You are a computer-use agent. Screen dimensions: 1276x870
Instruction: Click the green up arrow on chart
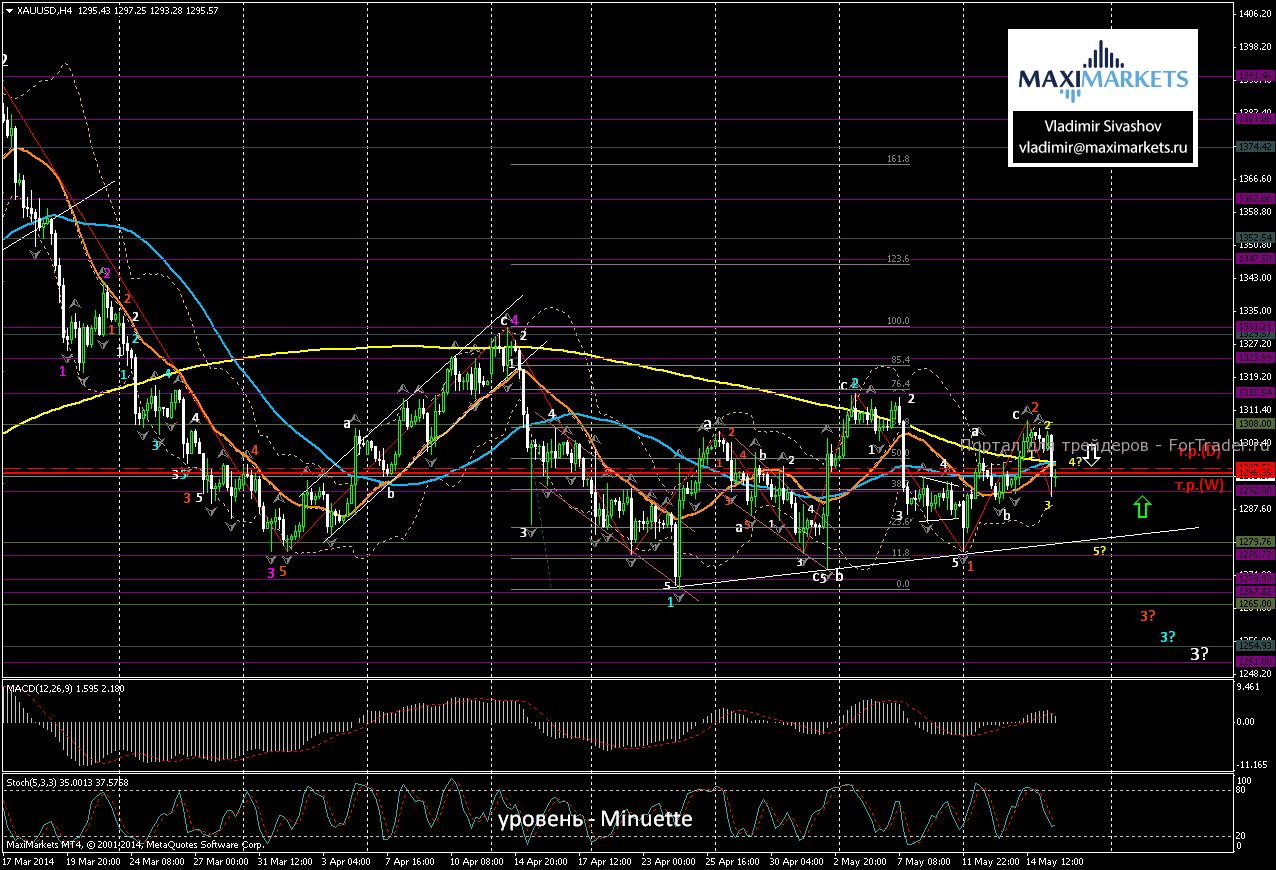[1142, 507]
